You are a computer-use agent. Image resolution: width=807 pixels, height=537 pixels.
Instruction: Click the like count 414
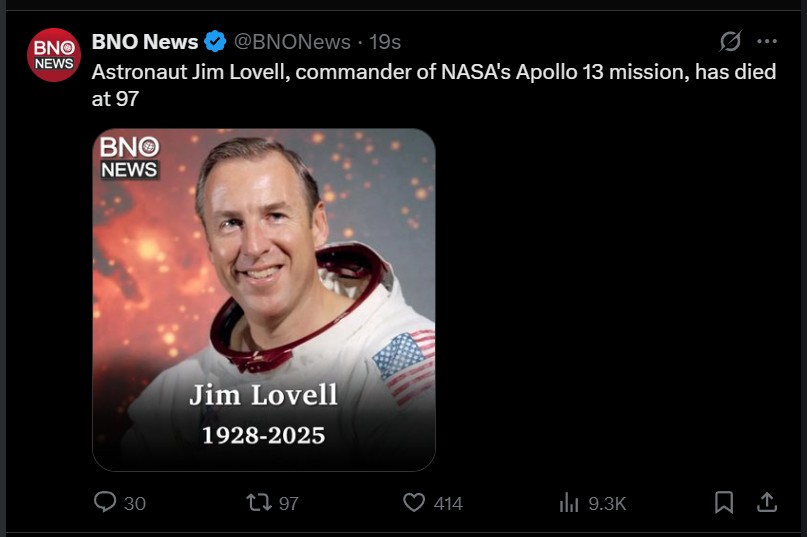coord(448,504)
